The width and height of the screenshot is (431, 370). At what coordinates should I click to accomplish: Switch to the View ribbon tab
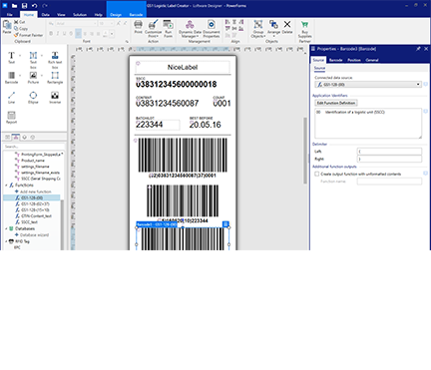coord(61,15)
